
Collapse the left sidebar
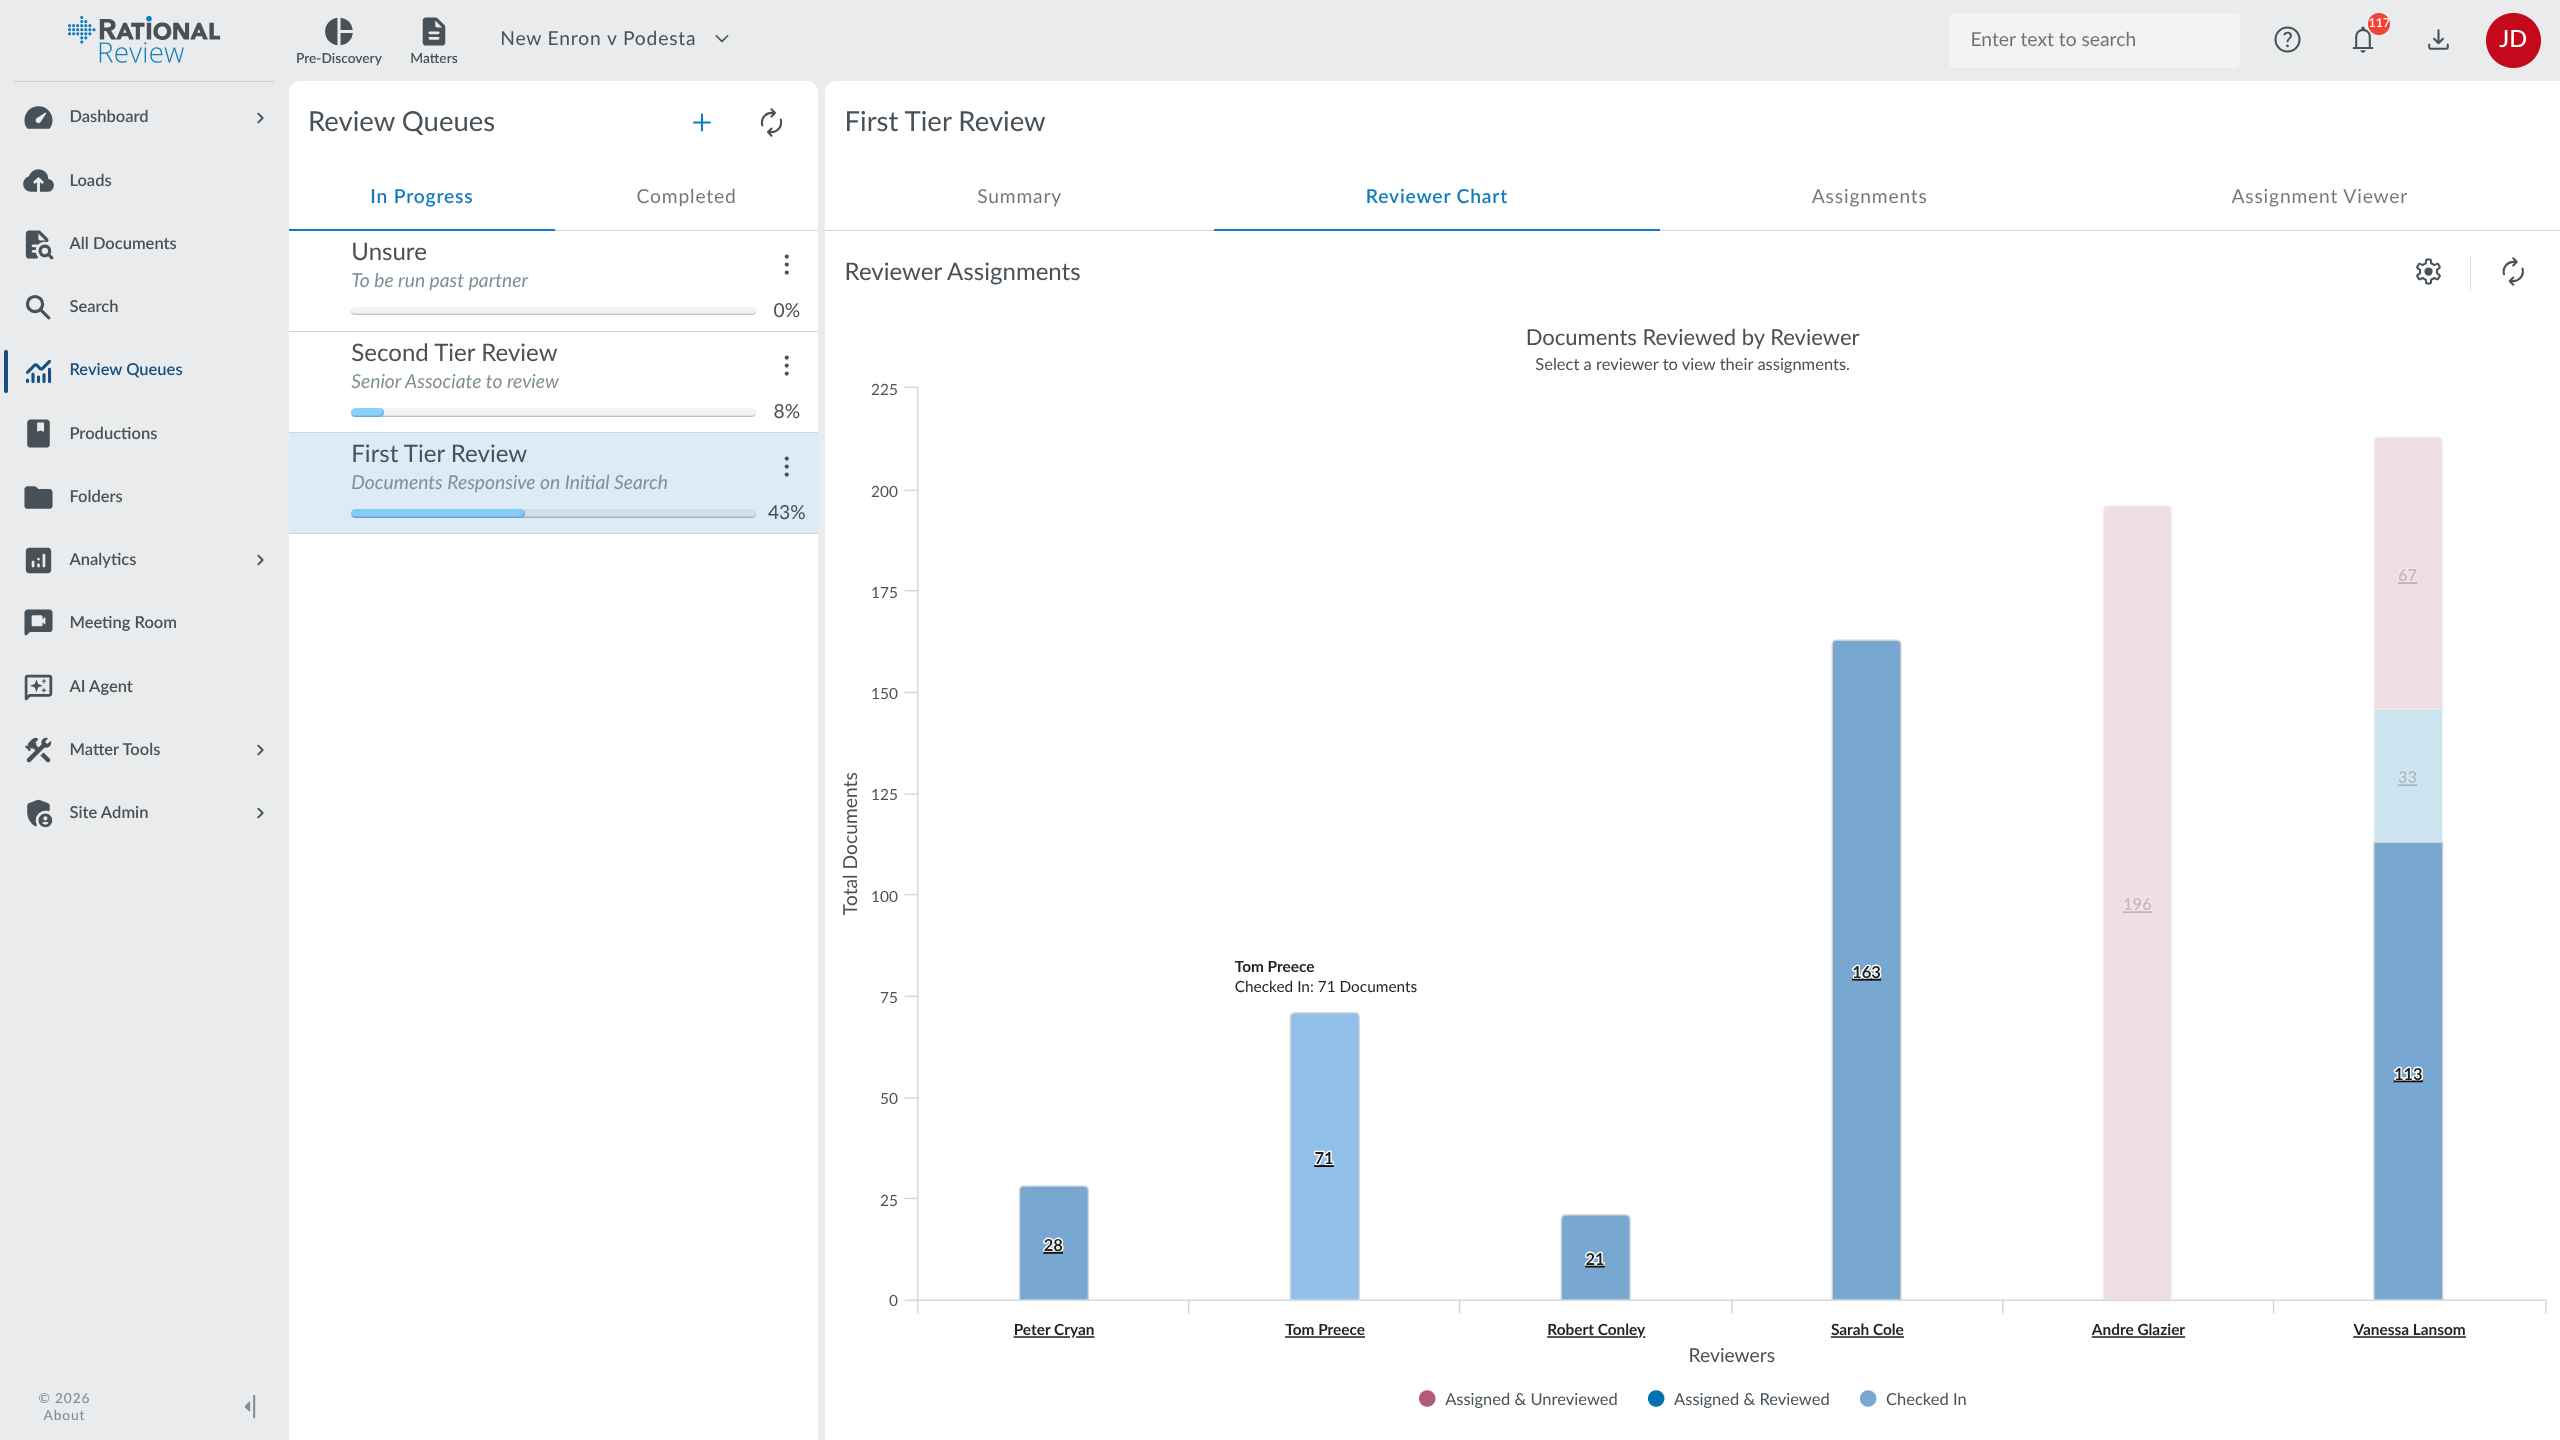[250, 1406]
